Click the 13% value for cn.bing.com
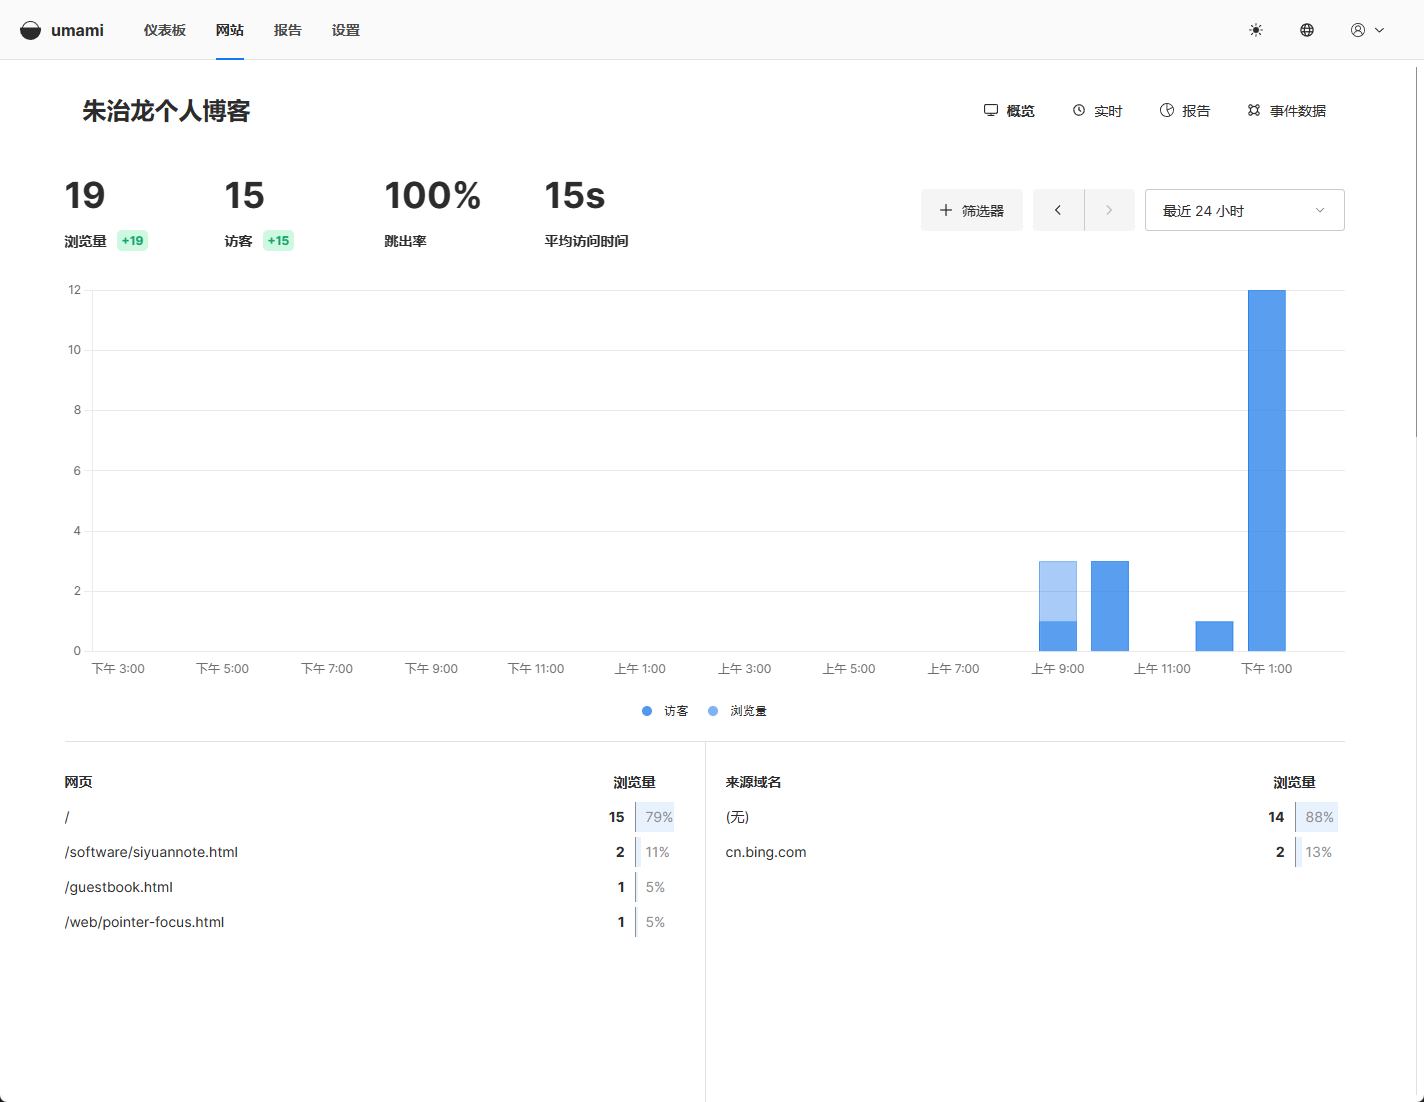Viewport: 1424px width, 1102px height. coord(1318,852)
